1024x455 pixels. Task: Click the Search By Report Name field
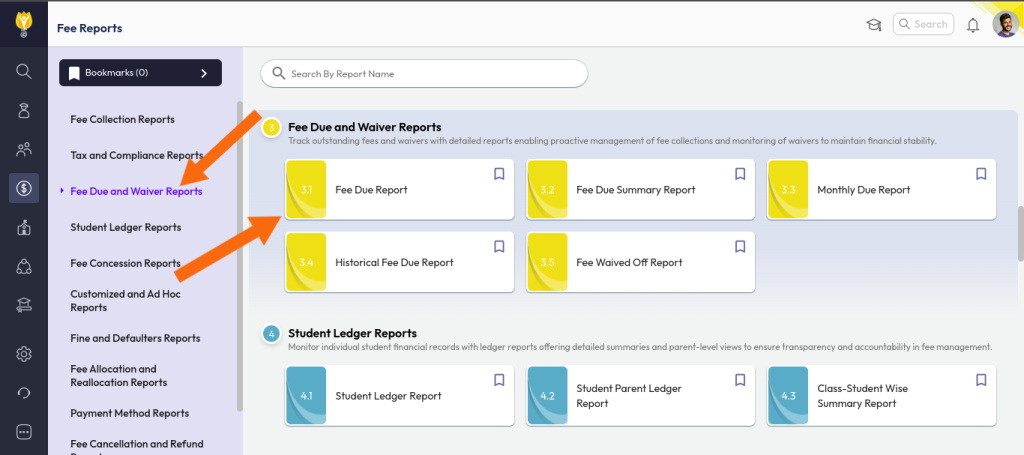click(x=424, y=74)
